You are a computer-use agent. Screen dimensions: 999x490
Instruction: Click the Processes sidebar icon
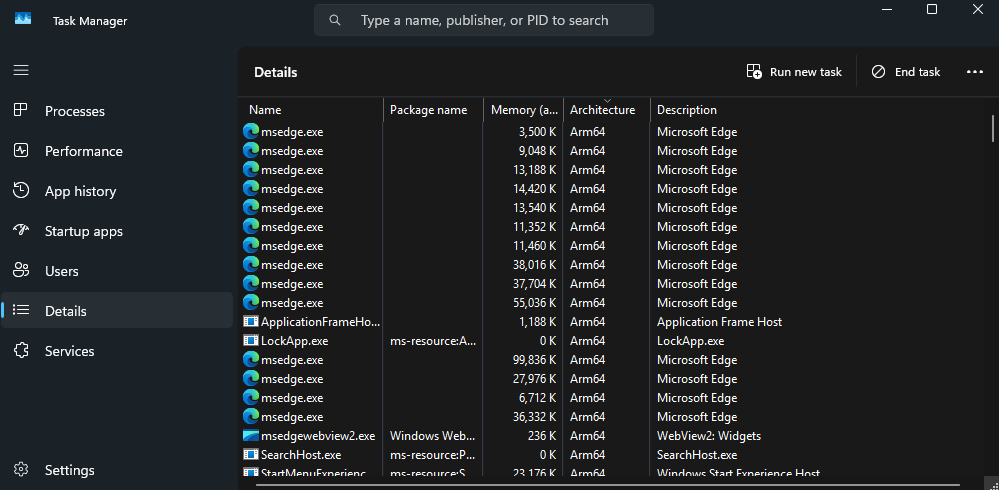pos(21,110)
